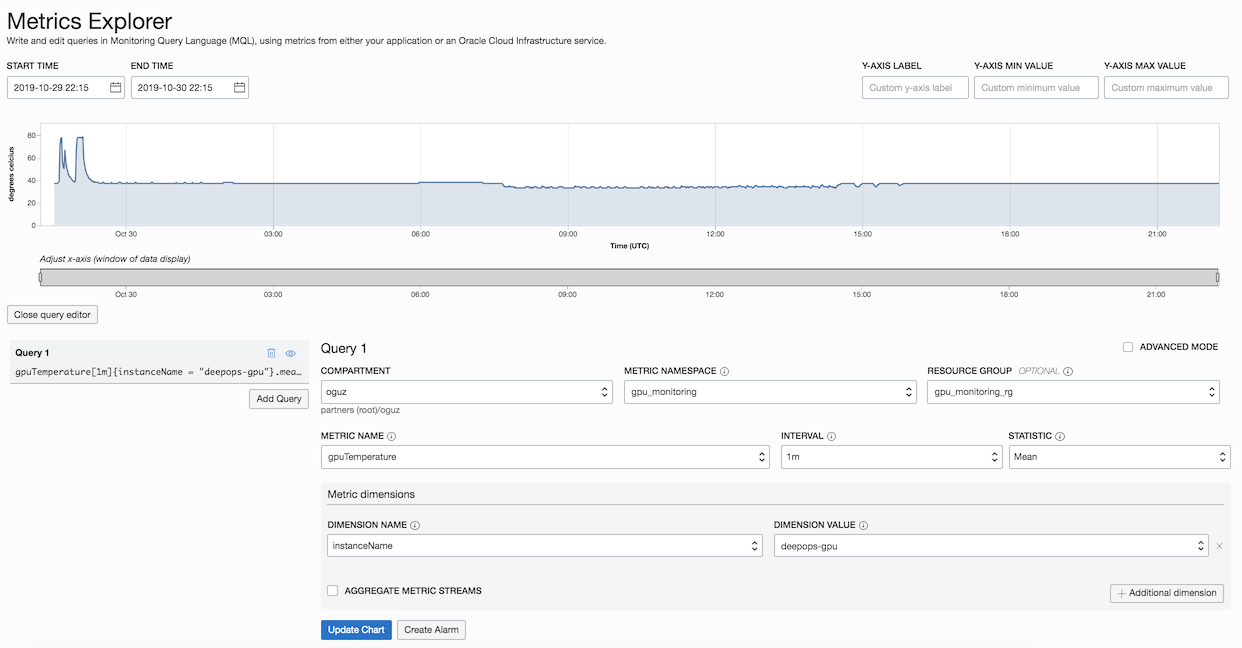
Task: Open the End Time calendar picker
Action: (238, 87)
